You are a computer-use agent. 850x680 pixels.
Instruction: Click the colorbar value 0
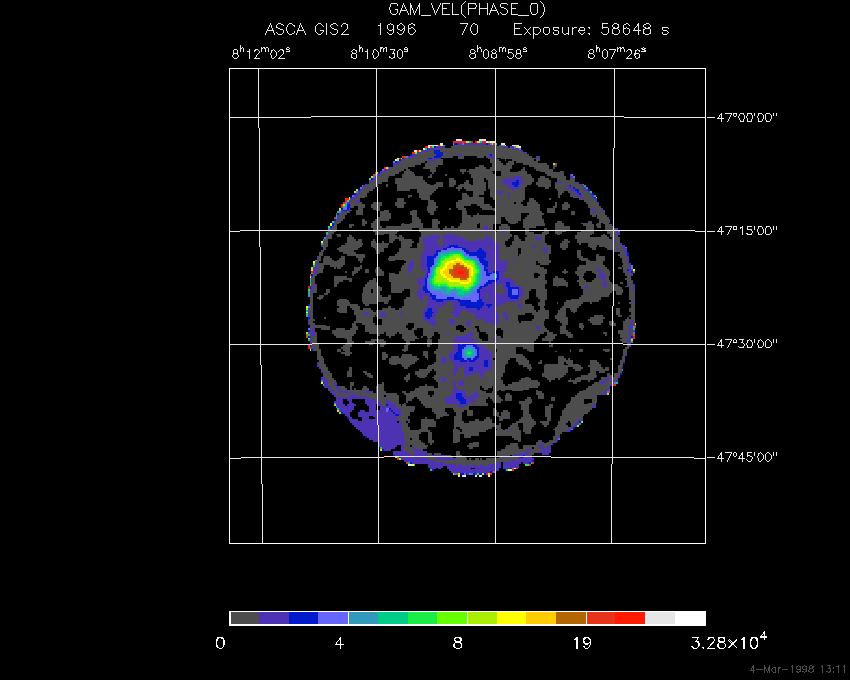pyautogui.click(x=220, y=644)
